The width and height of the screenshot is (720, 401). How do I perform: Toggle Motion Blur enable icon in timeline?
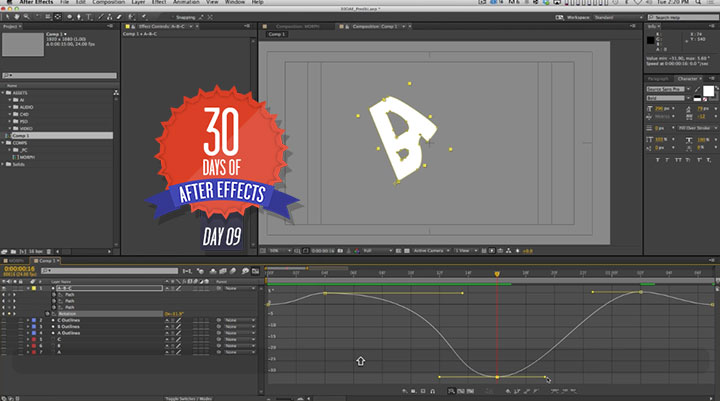233,271
